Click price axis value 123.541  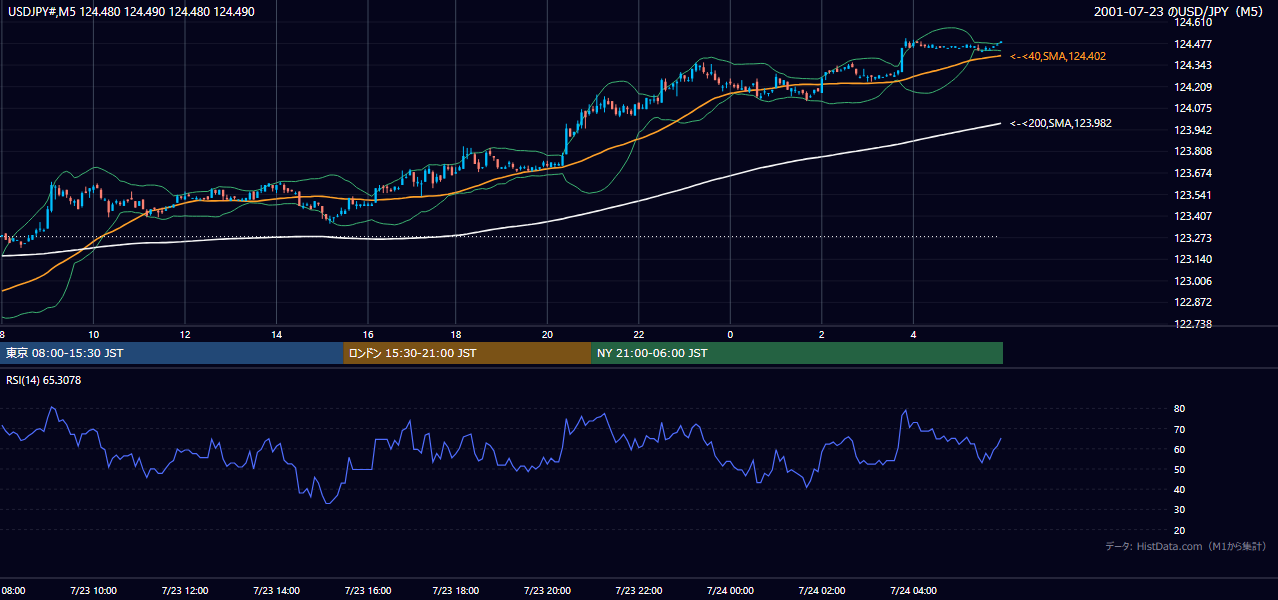(1193, 195)
